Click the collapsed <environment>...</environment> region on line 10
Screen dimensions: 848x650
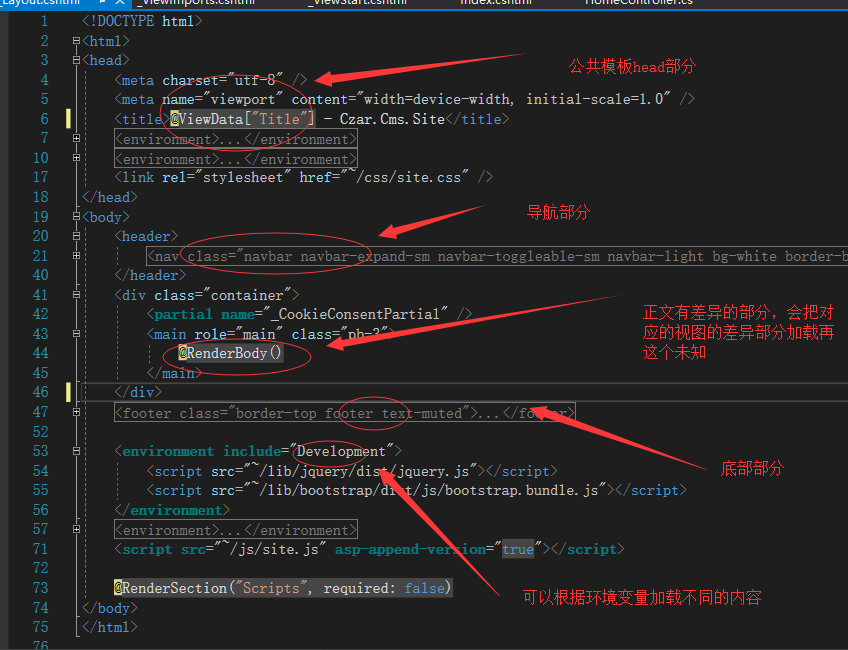tap(236, 159)
